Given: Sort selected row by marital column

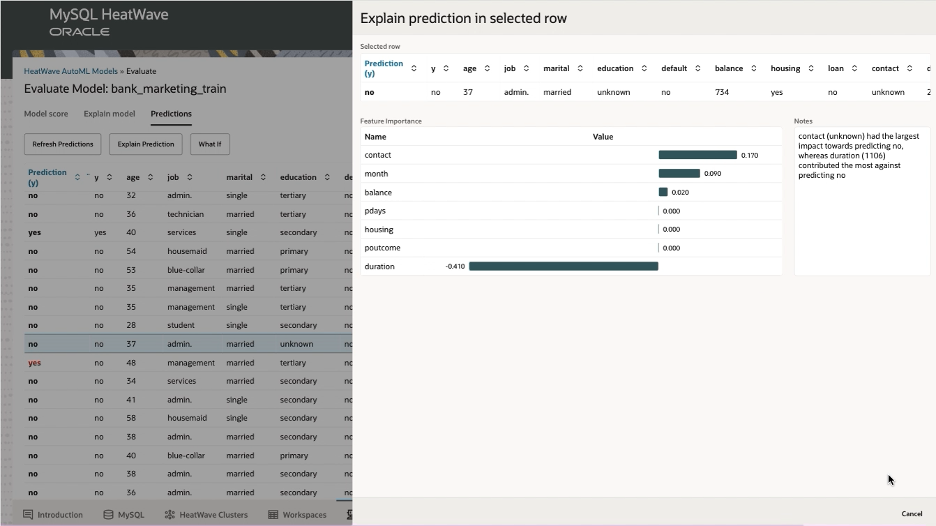Looking at the screenshot, I should coord(580,69).
